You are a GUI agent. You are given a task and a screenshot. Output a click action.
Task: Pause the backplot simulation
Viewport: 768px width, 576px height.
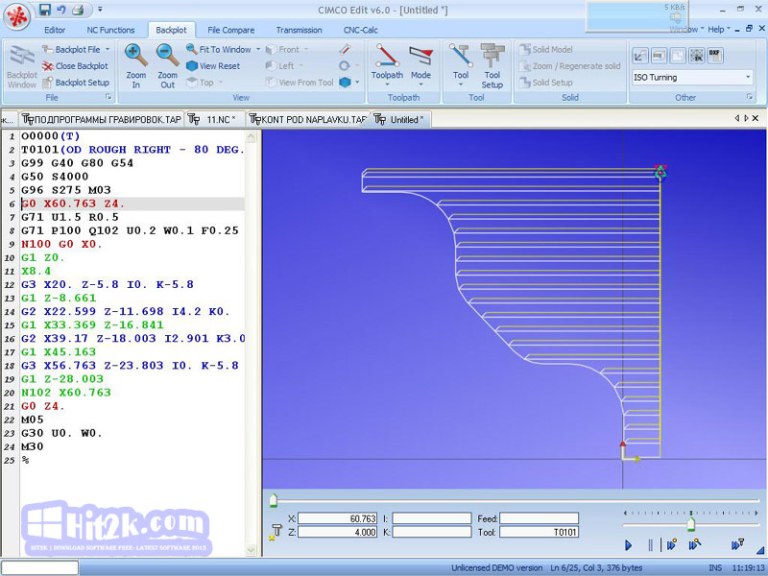pyautogui.click(x=650, y=545)
